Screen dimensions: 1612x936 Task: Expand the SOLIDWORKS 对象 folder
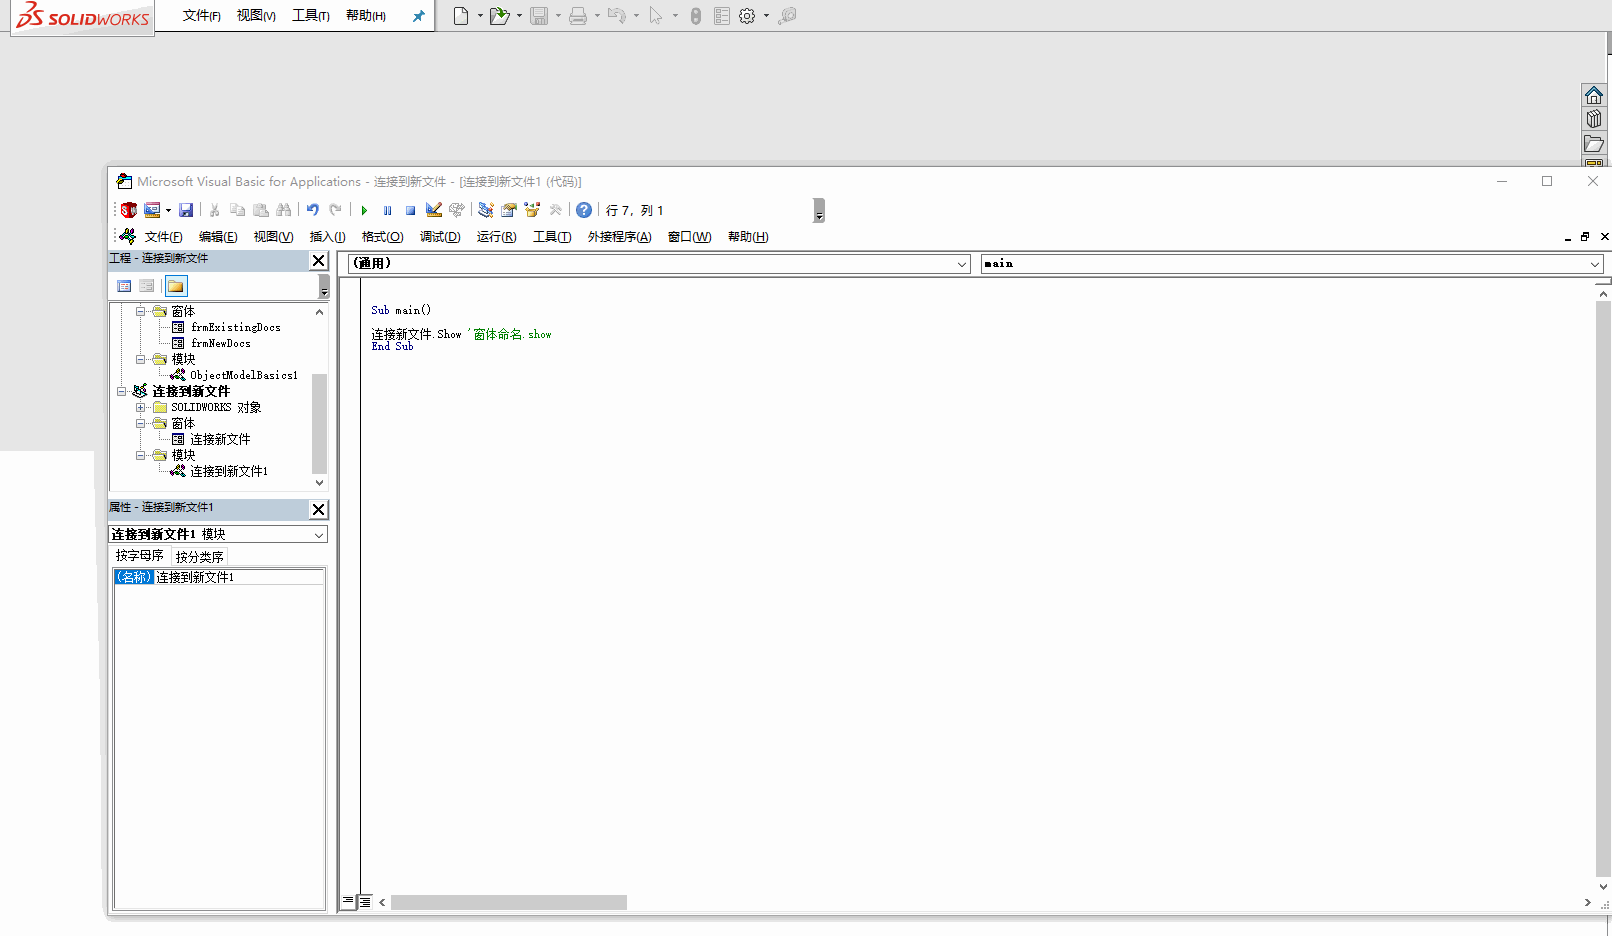[141, 407]
